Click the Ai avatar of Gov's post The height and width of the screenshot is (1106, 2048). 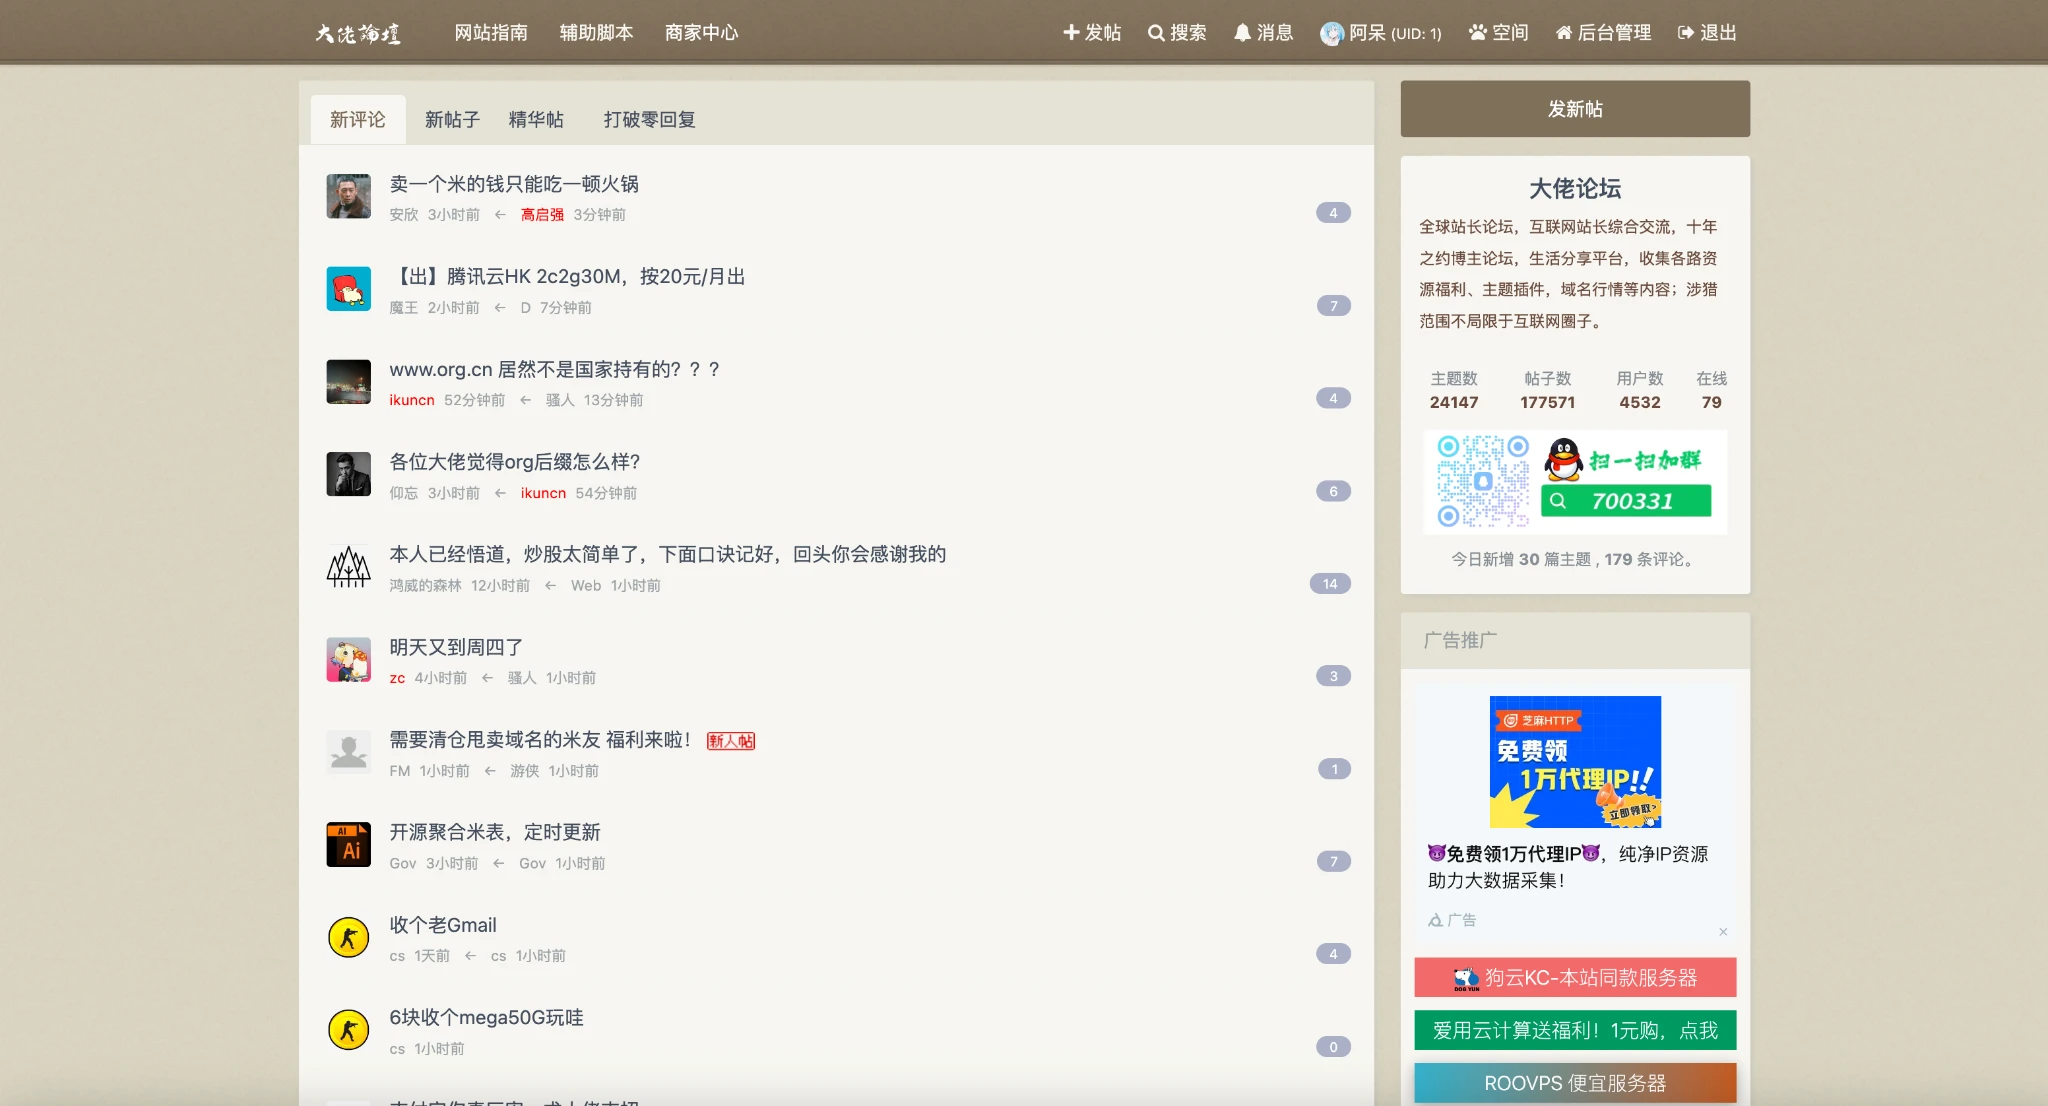click(348, 845)
